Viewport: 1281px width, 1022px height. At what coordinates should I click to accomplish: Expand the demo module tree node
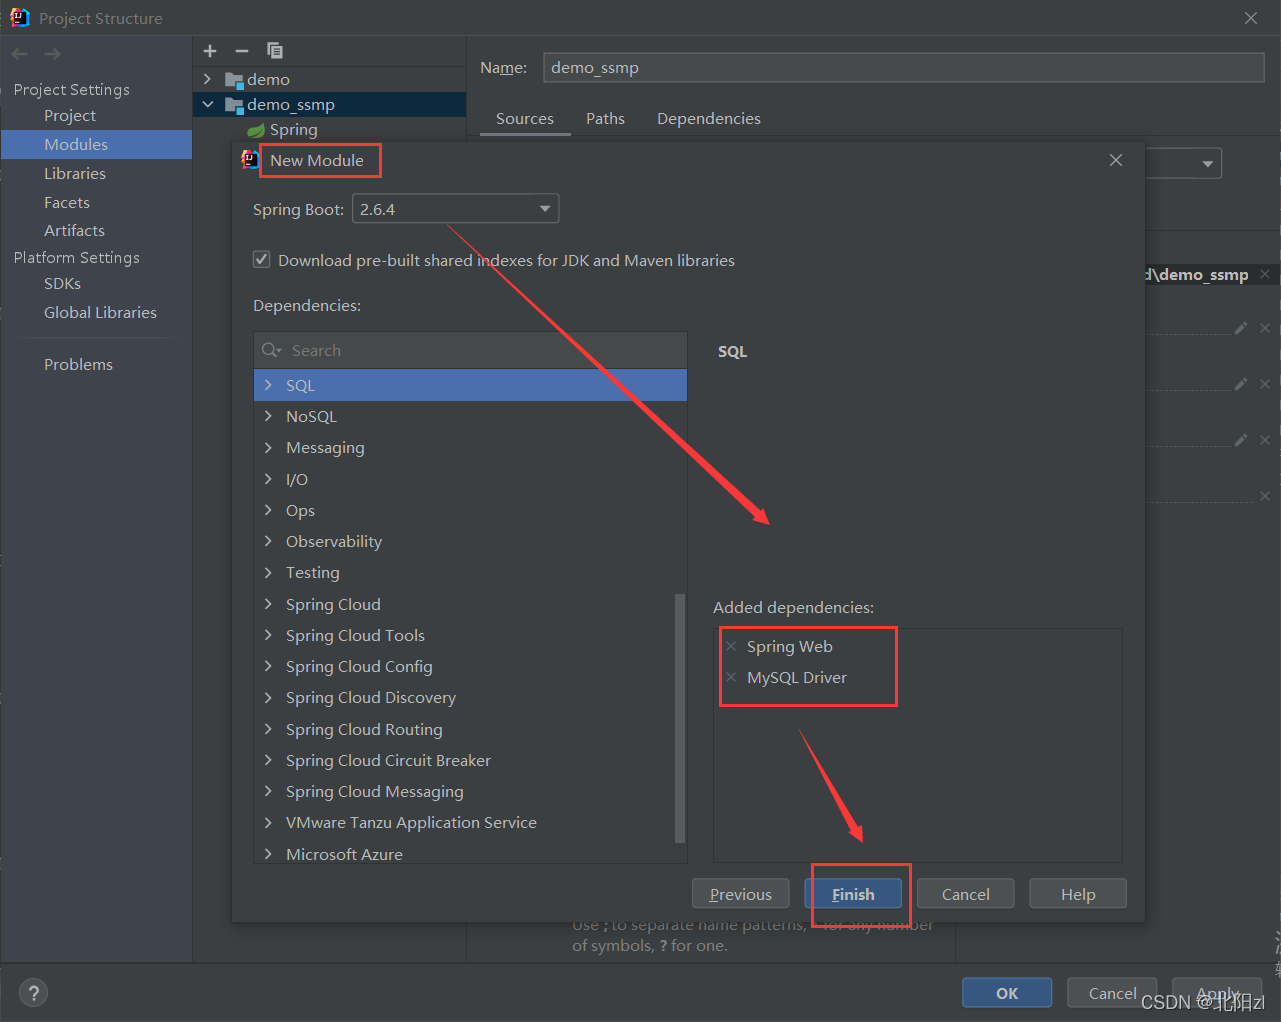pos(207,79)
